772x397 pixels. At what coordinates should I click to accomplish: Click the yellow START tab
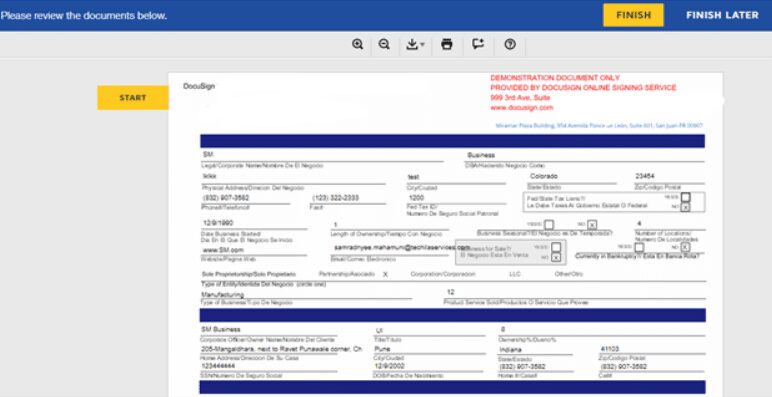[133, 98]
